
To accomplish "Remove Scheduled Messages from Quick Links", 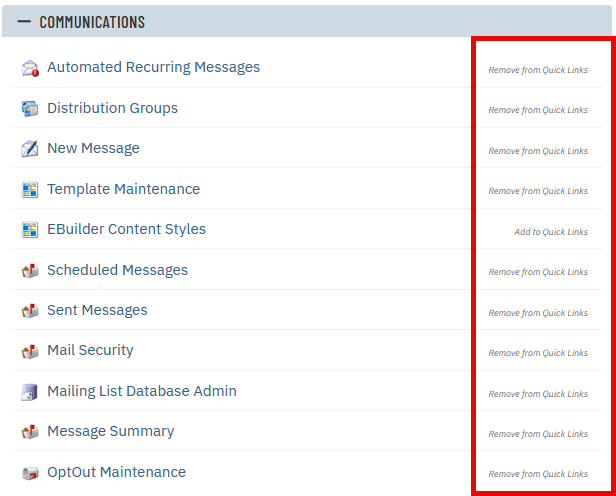I will pyautogui.click(x=538, y=272).
